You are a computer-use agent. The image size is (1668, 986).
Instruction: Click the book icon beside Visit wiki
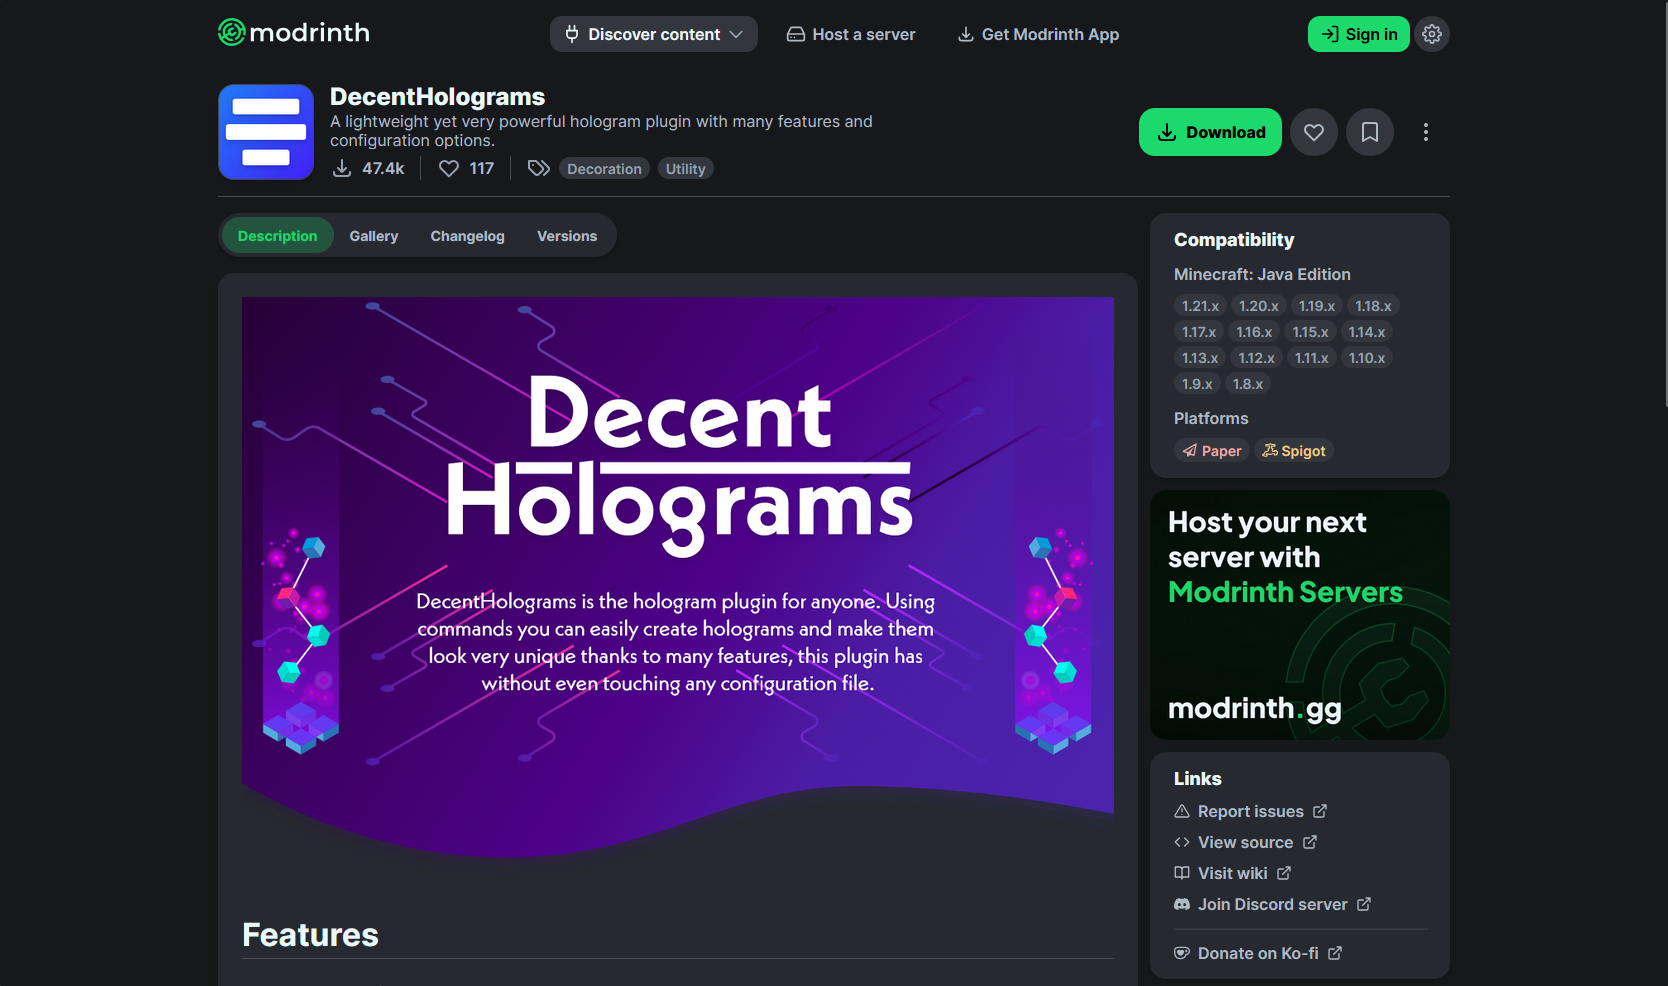1182,873
